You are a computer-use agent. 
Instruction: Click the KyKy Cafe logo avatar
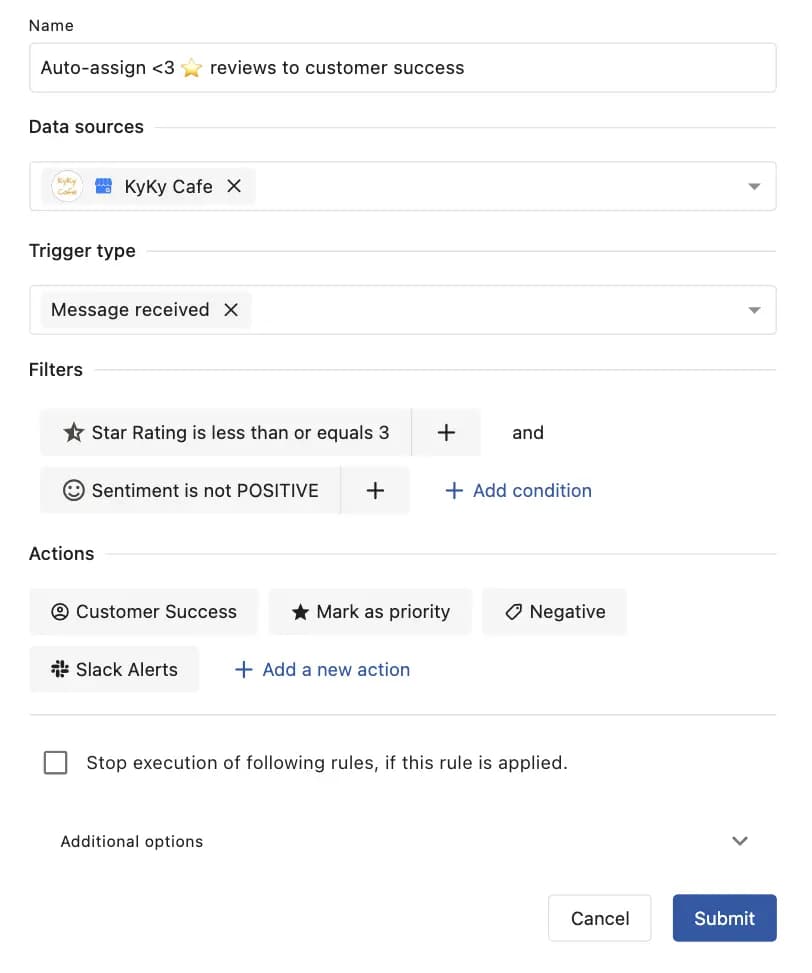pyautogui.click(x=66, y=186)
